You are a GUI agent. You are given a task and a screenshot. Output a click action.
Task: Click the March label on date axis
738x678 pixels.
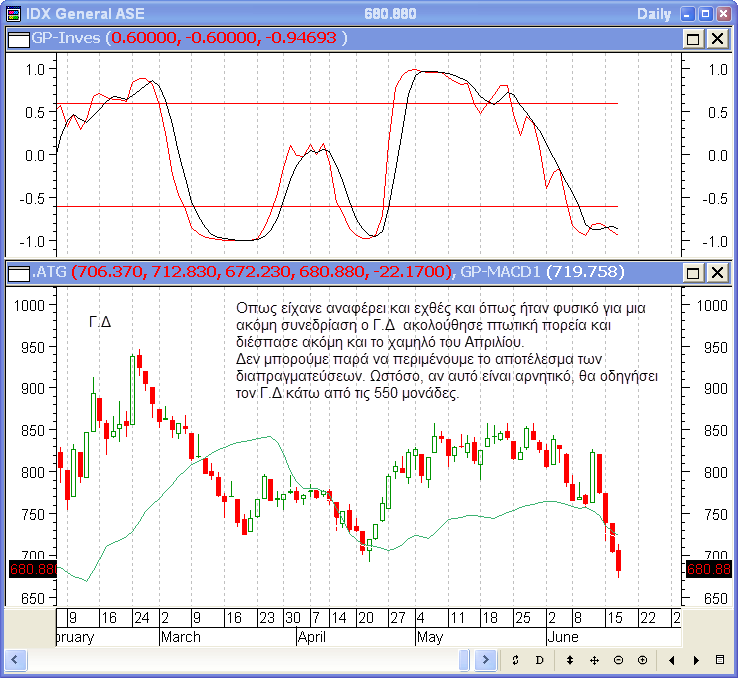[181, 637]
